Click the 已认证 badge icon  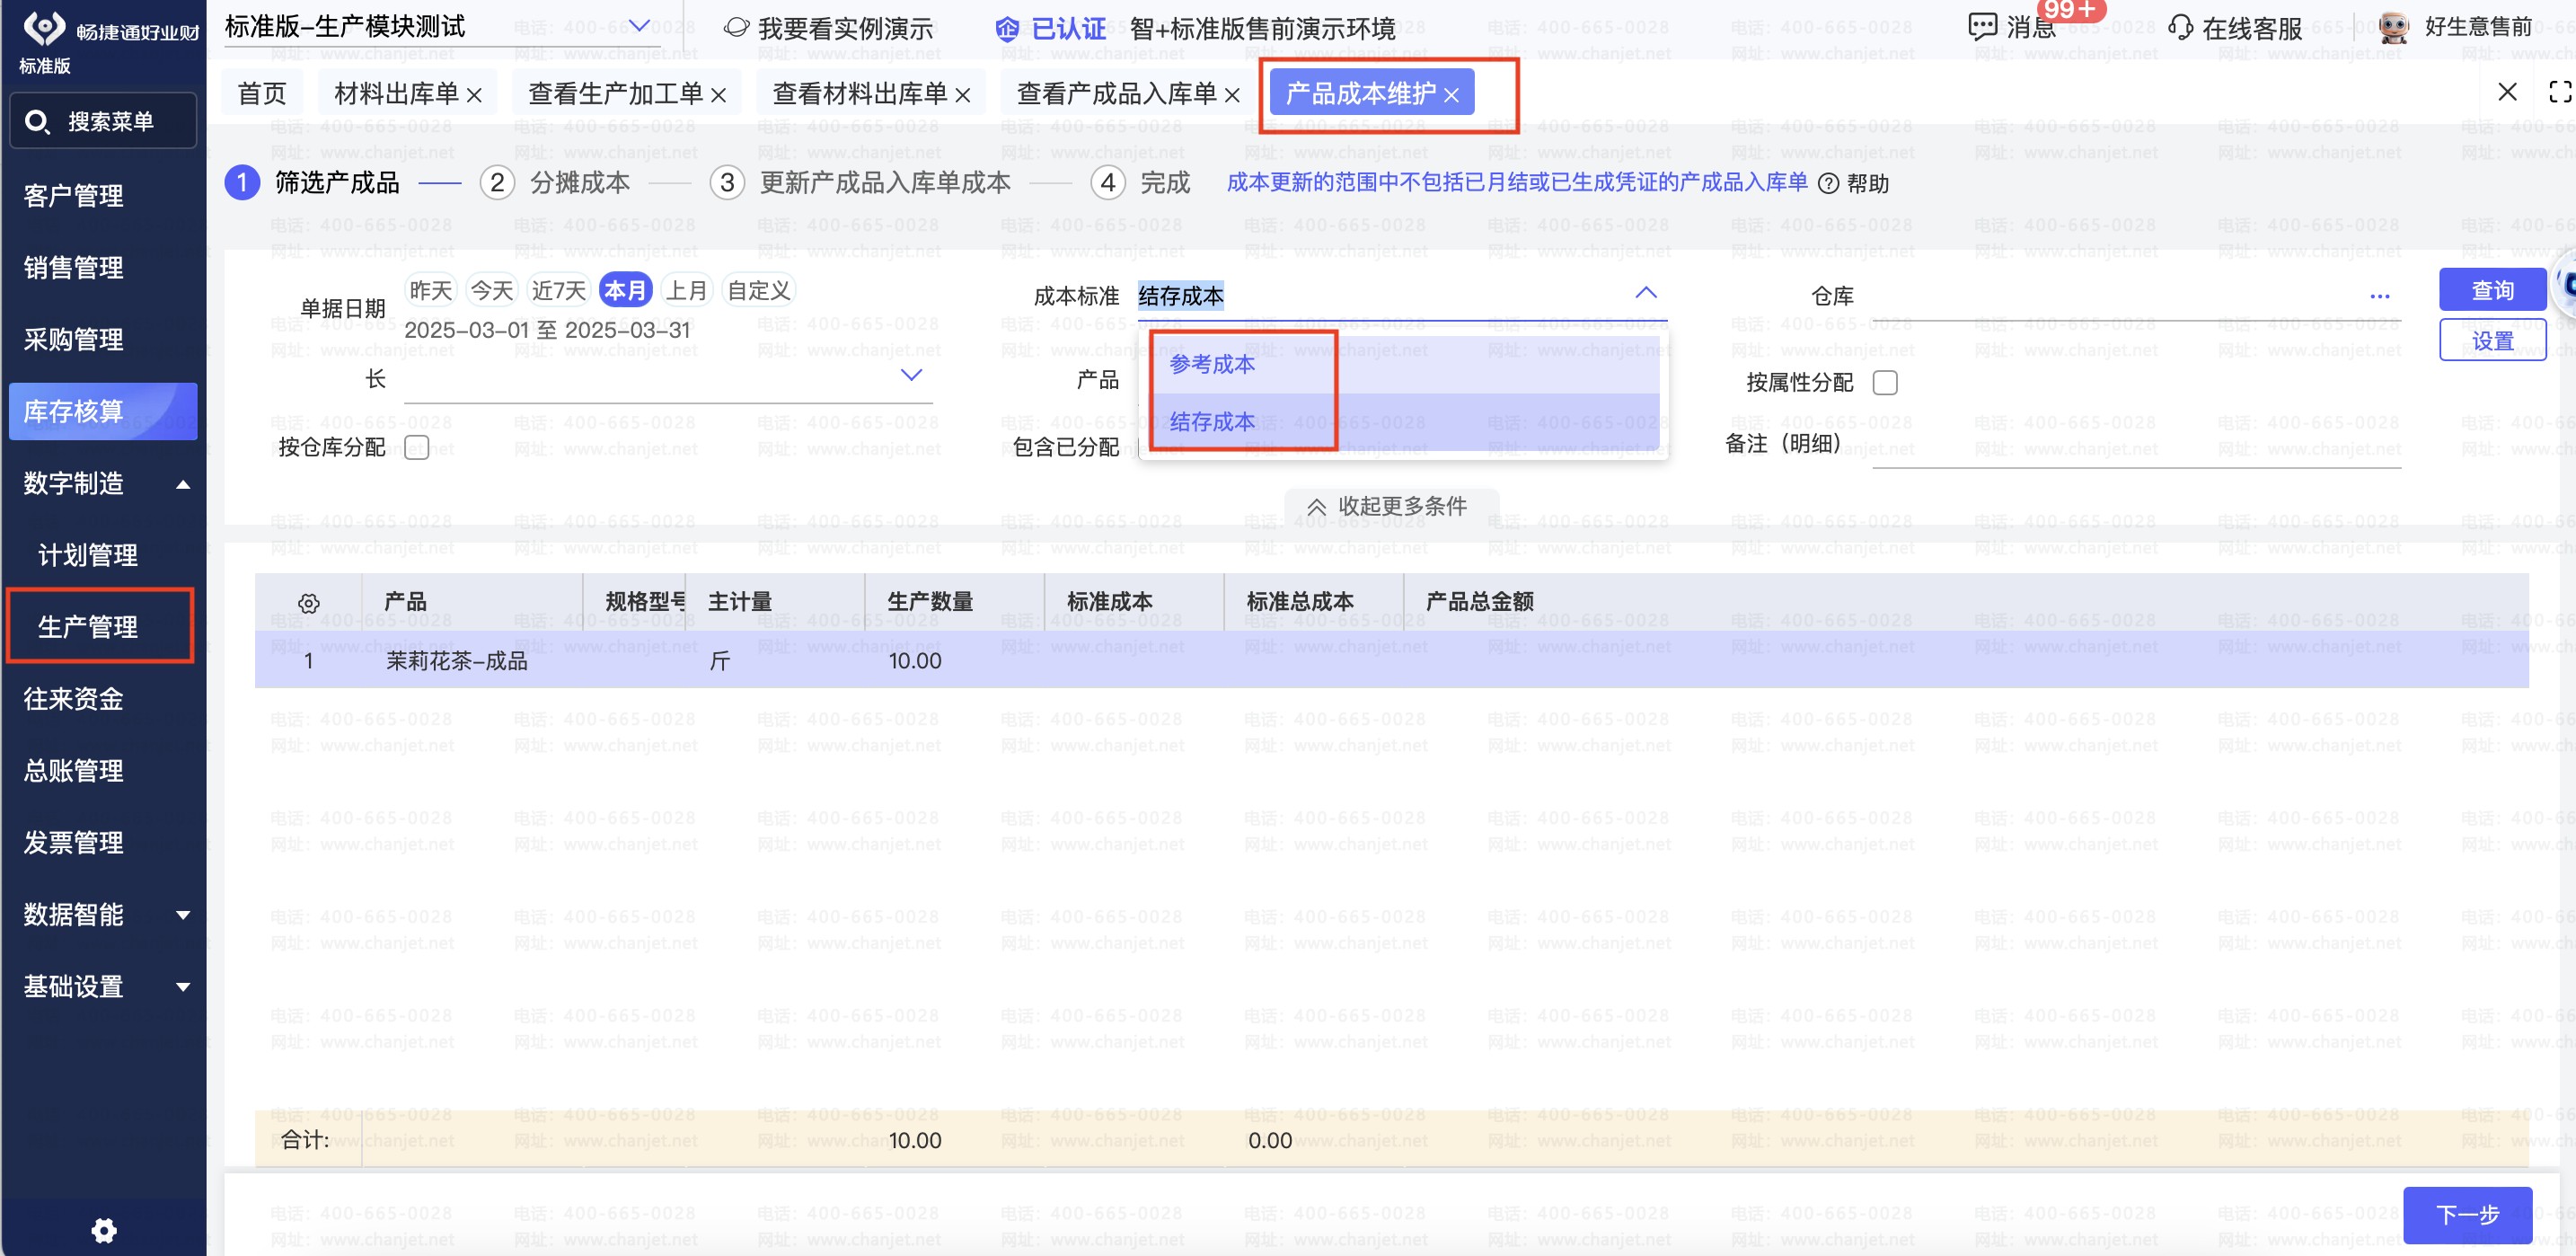1007,29
